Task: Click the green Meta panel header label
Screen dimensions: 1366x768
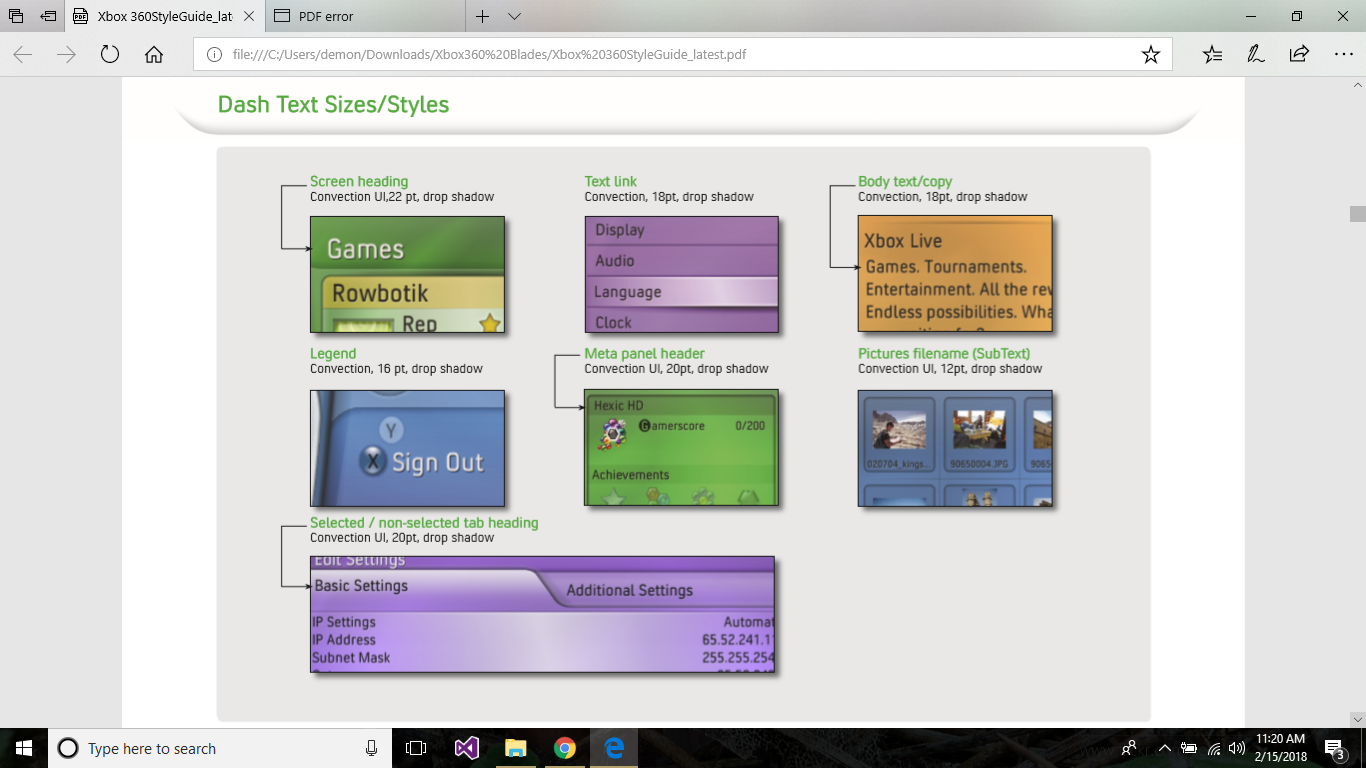Action: coord(645,353)
